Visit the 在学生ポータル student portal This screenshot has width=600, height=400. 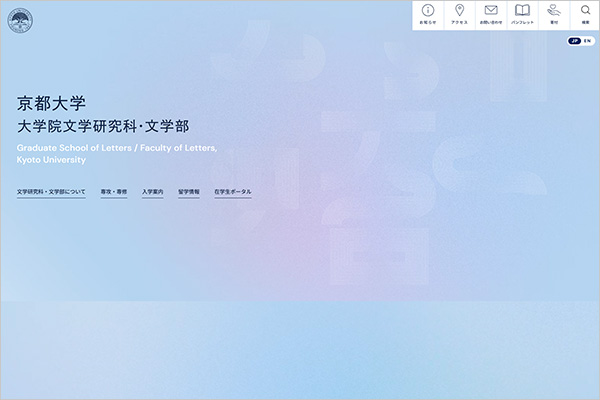point(233,190)
